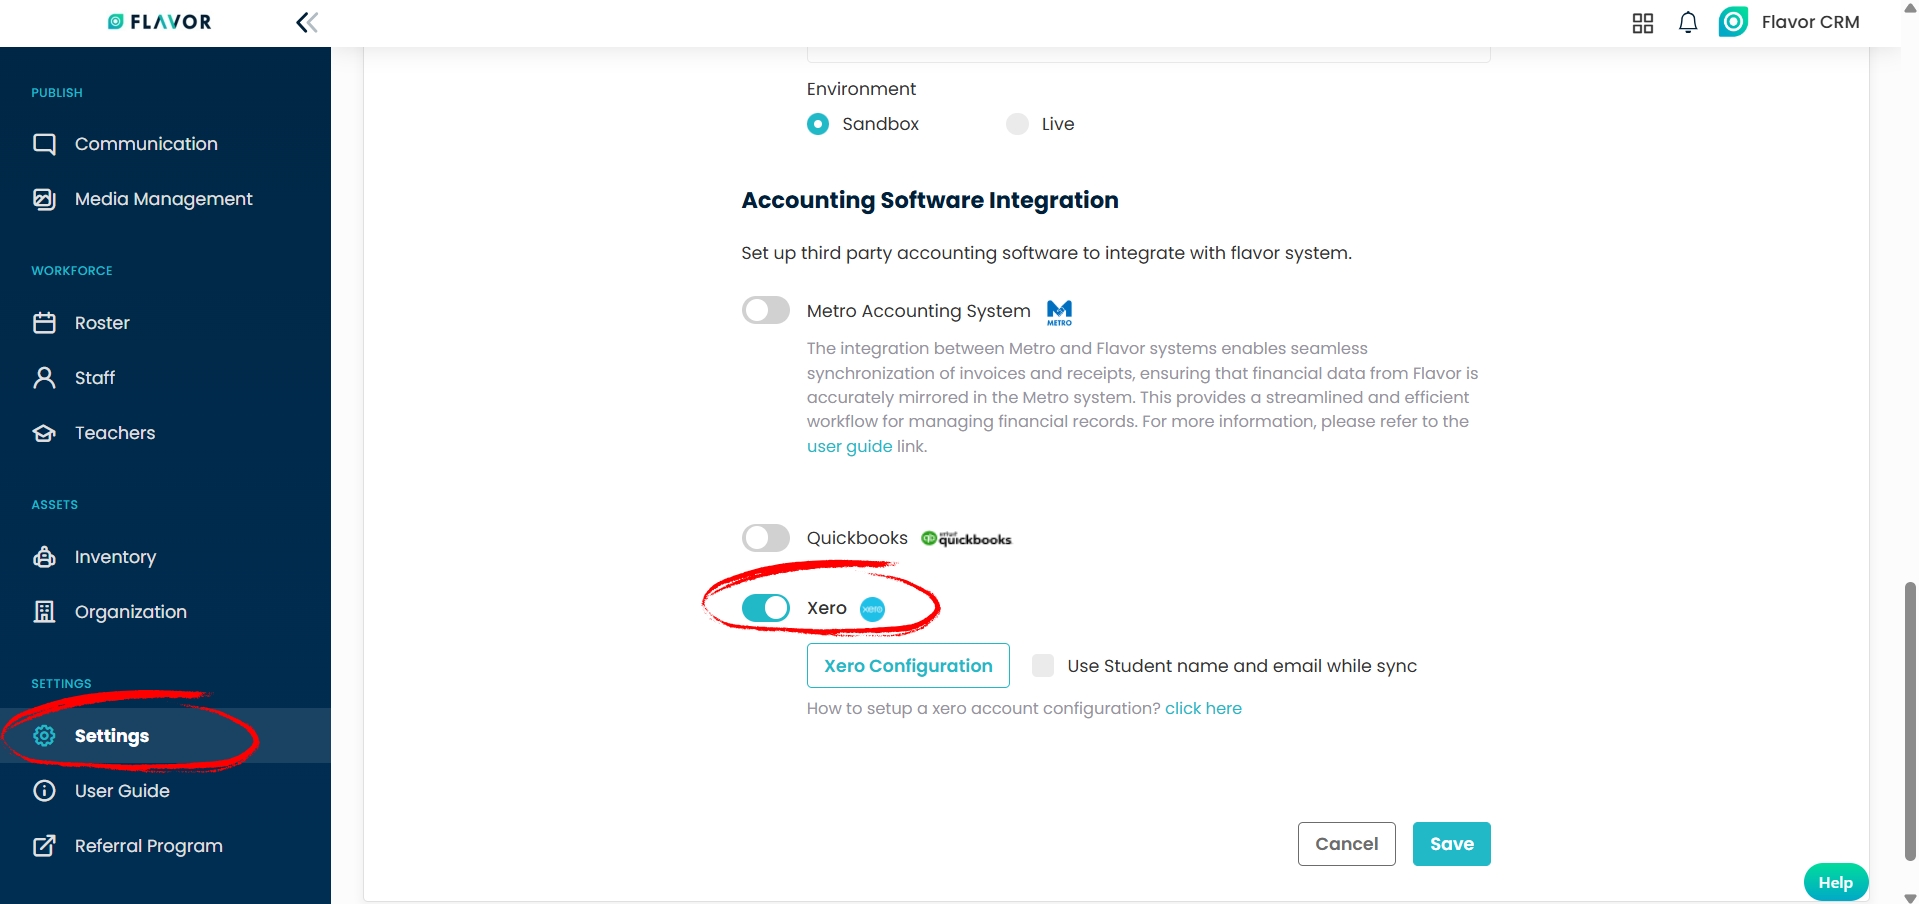
Task: Select the Live environment radio button
Action: [x=1017, y=124]
